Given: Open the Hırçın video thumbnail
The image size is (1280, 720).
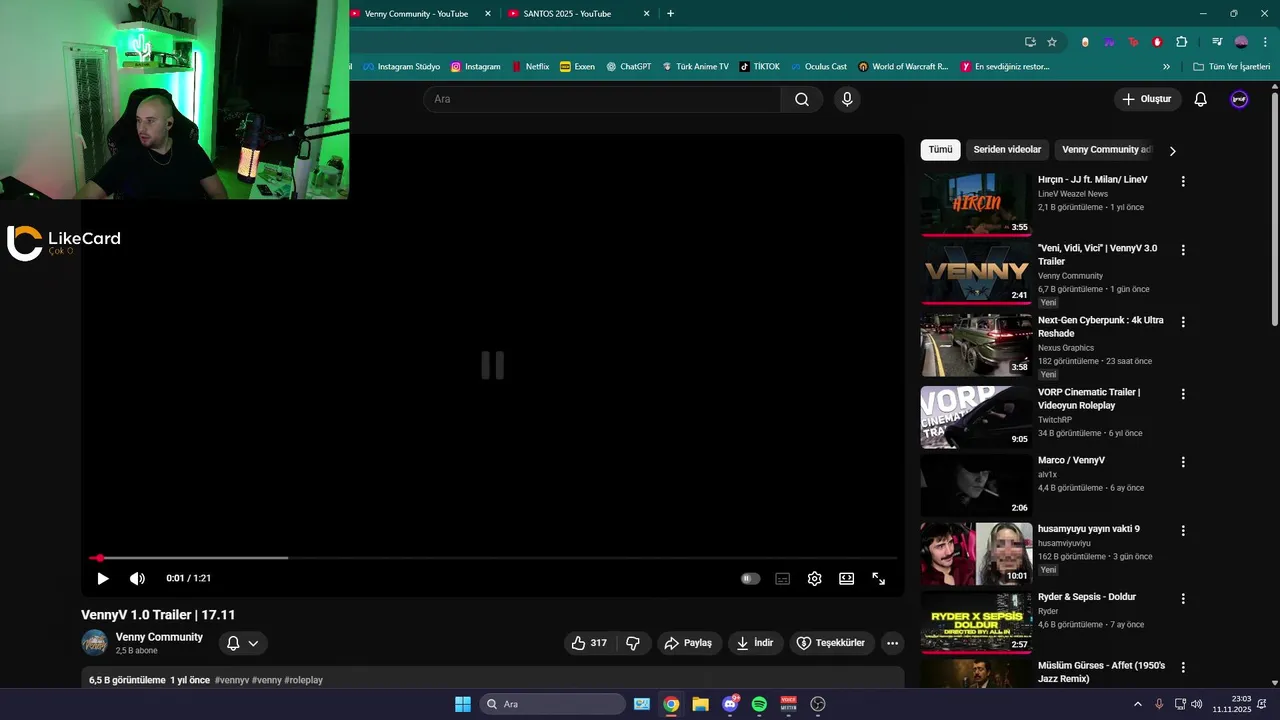Looking at the screenshot, I should 976,204.
